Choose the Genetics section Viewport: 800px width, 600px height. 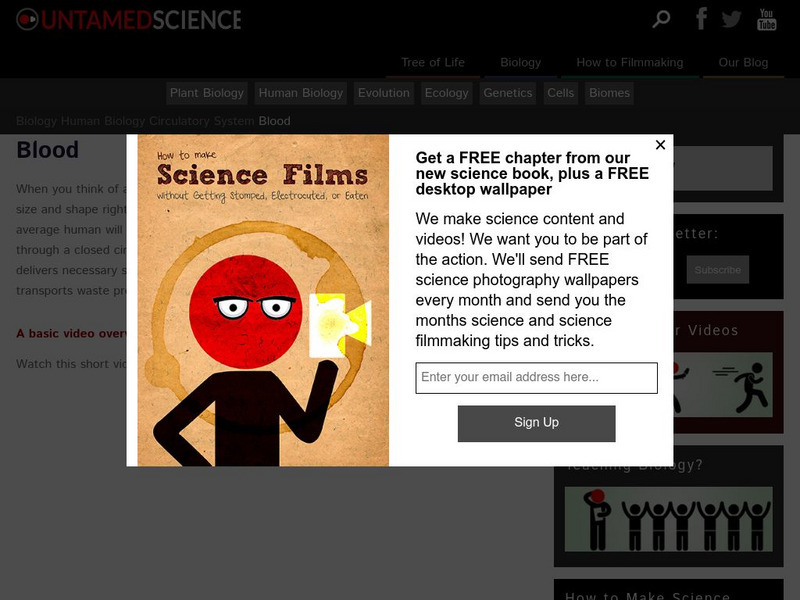[x=508, y=93]
